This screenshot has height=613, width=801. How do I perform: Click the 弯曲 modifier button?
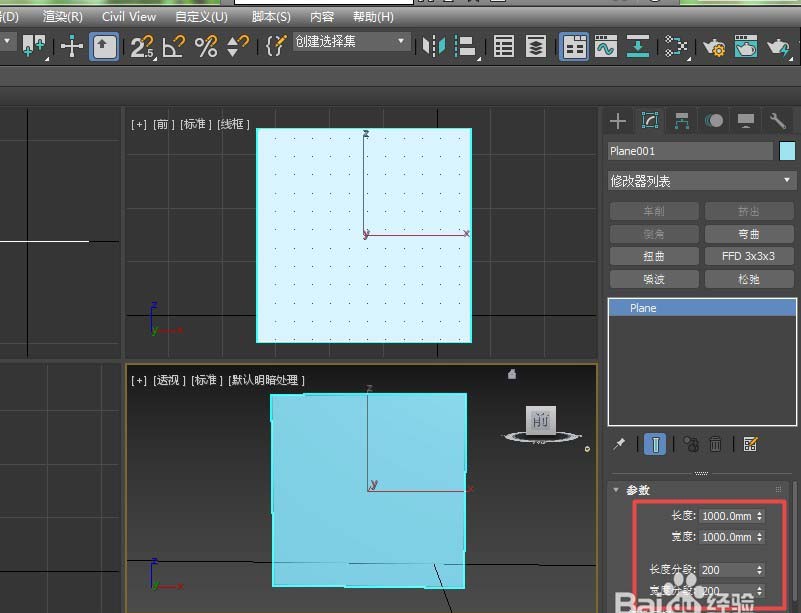point(748,234)
